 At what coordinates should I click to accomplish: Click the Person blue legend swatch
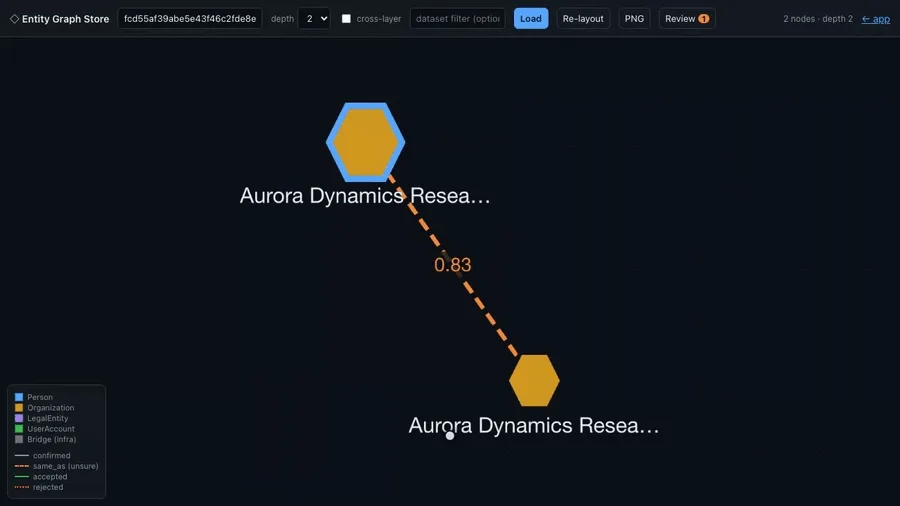[x=19, y=397]
